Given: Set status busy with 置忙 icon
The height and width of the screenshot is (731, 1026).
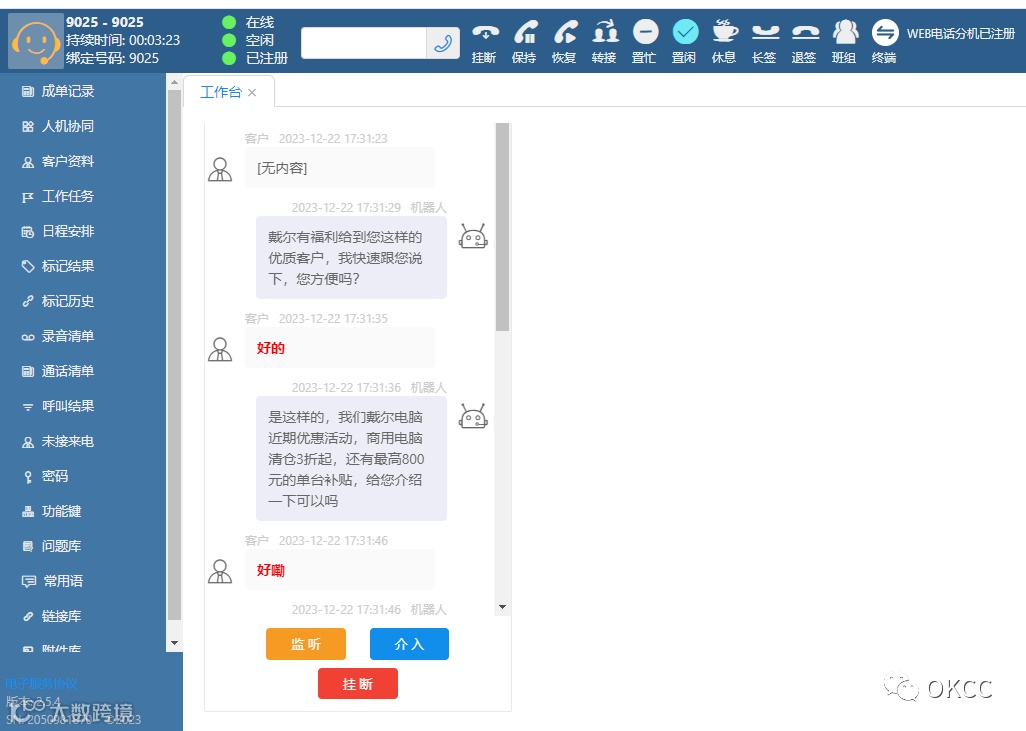Looking at the screenshot, I should click(645, 32).
